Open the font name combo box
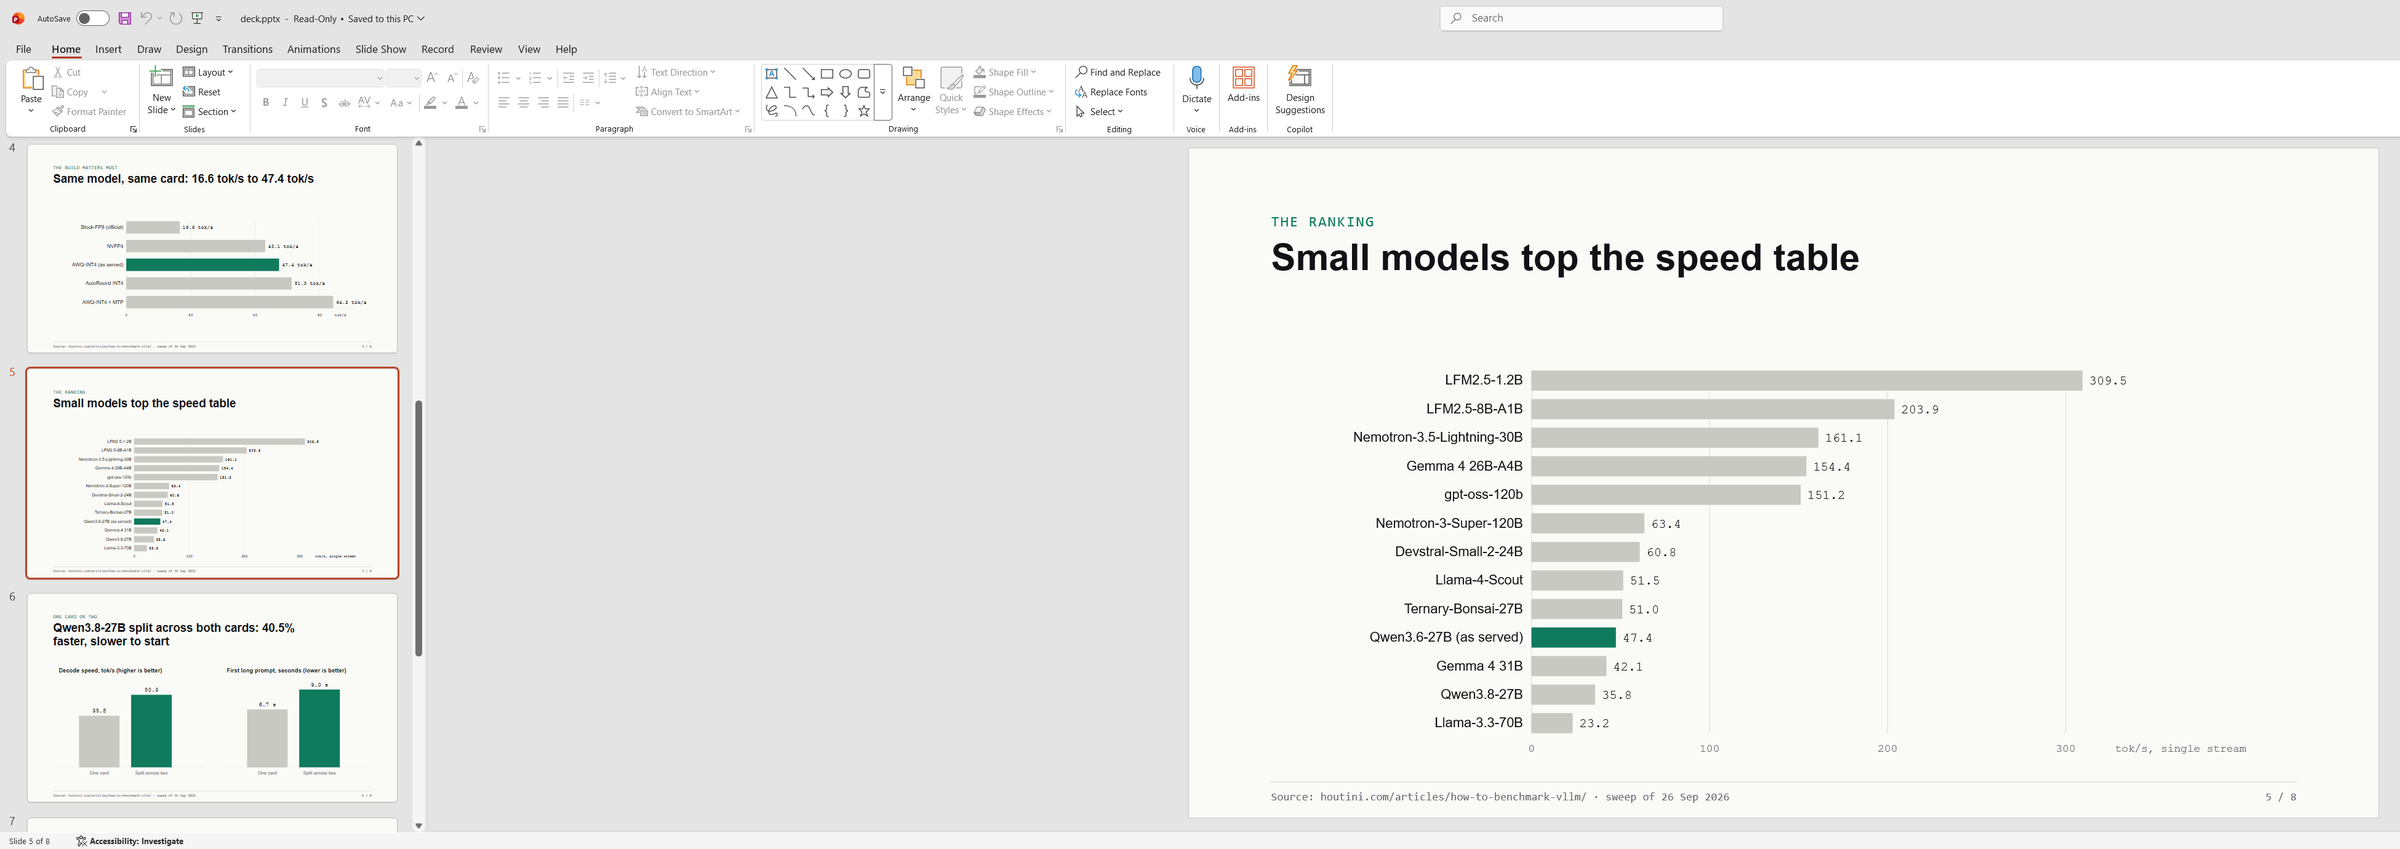The width and height of the screenshot is (2400, 849). [x=321, y=78]
